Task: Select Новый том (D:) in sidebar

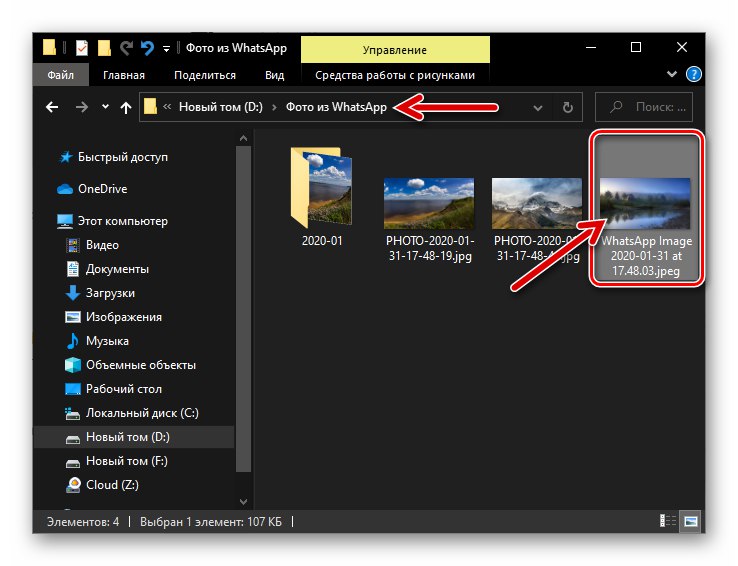Action: [x=134, y=437]
